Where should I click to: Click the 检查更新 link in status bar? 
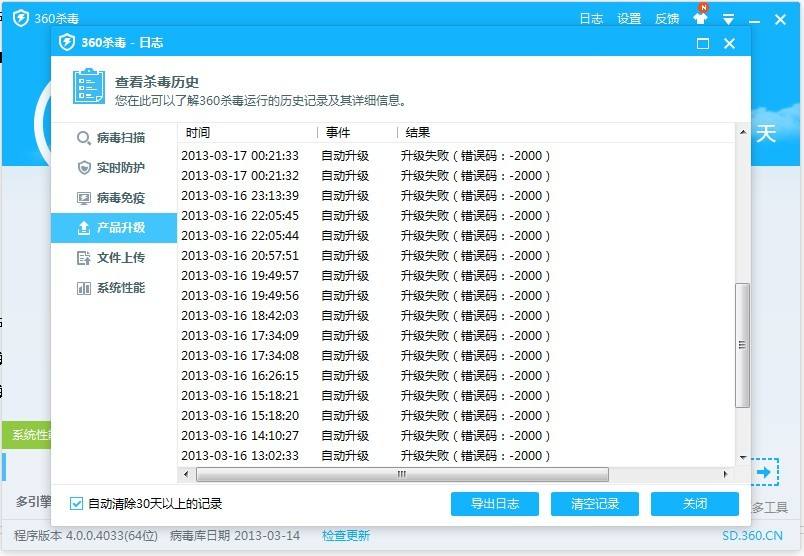(x=345, y=536)
